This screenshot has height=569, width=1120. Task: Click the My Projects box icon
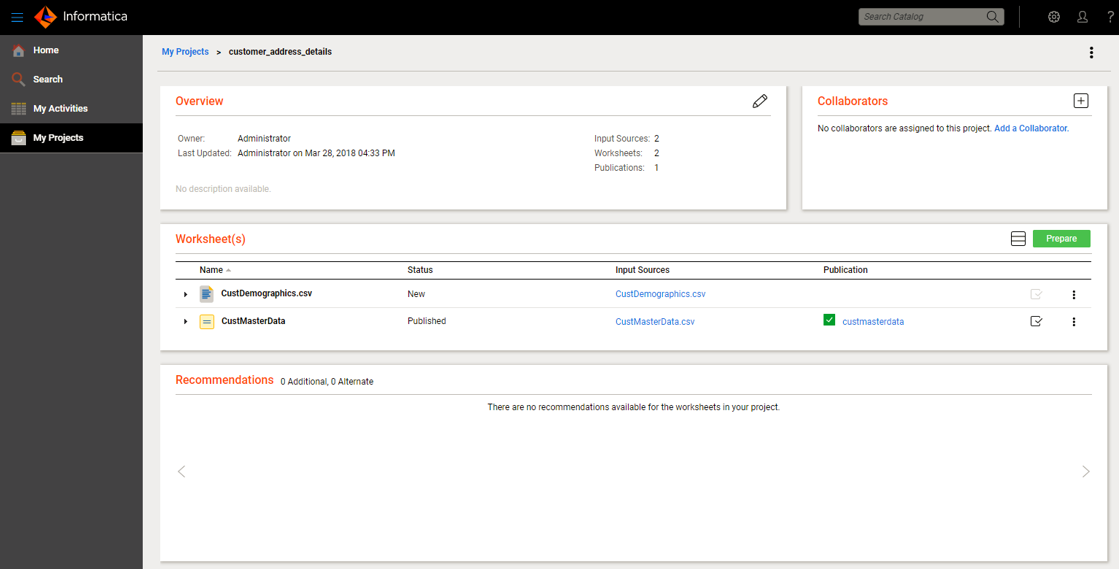click(x=19, y=138)
